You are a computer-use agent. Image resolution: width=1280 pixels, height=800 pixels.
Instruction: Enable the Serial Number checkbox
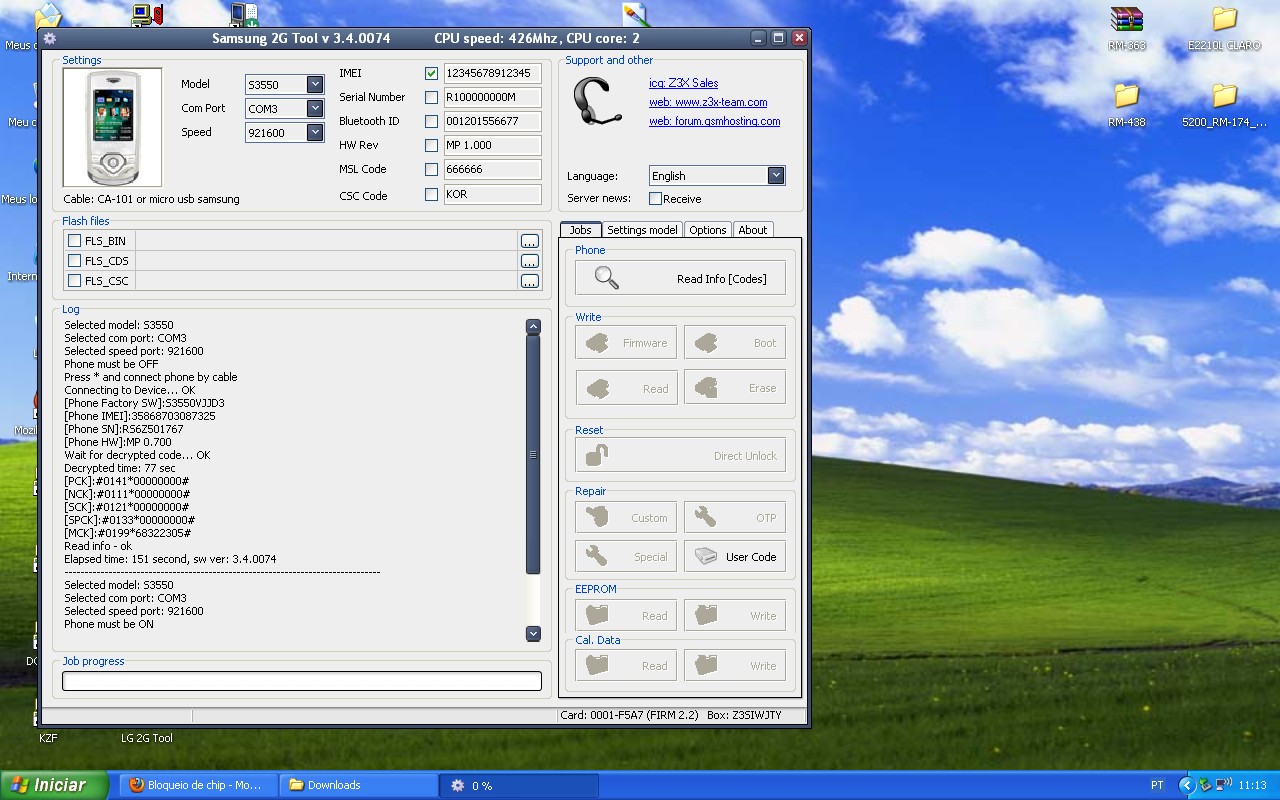point(431,98)
